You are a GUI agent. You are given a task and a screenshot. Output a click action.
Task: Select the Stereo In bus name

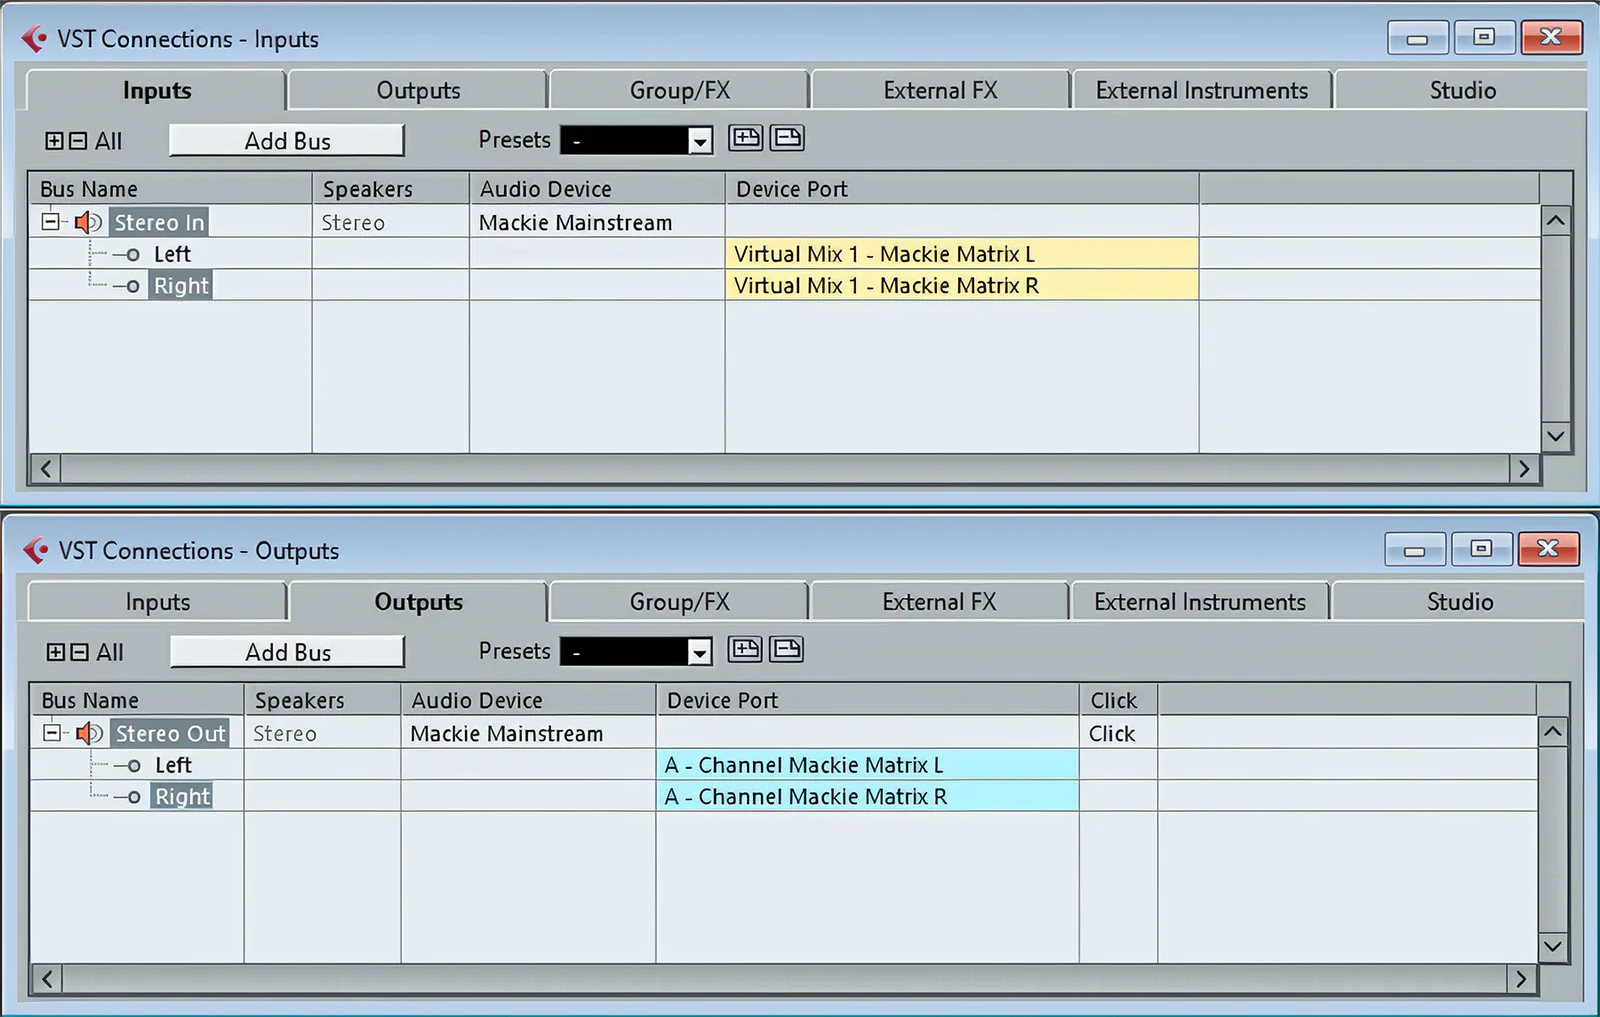[x=159, y=222]
